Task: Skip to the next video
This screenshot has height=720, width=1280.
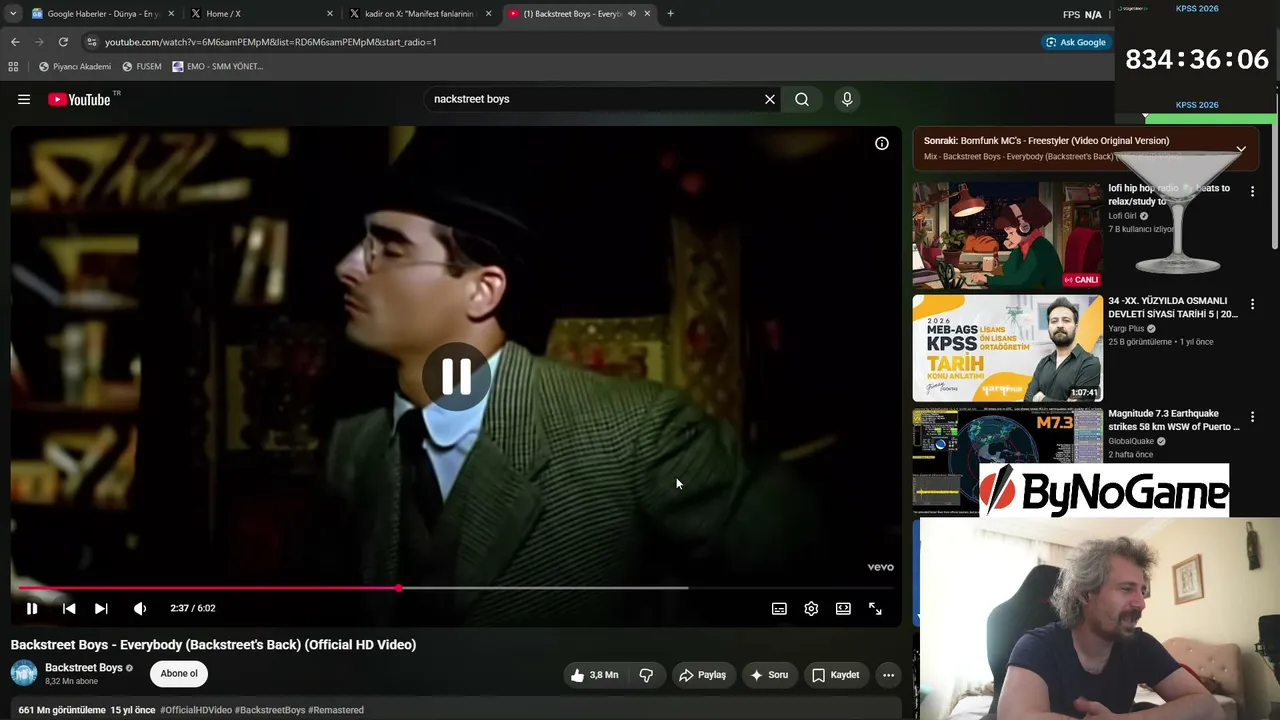Action: 101,608
